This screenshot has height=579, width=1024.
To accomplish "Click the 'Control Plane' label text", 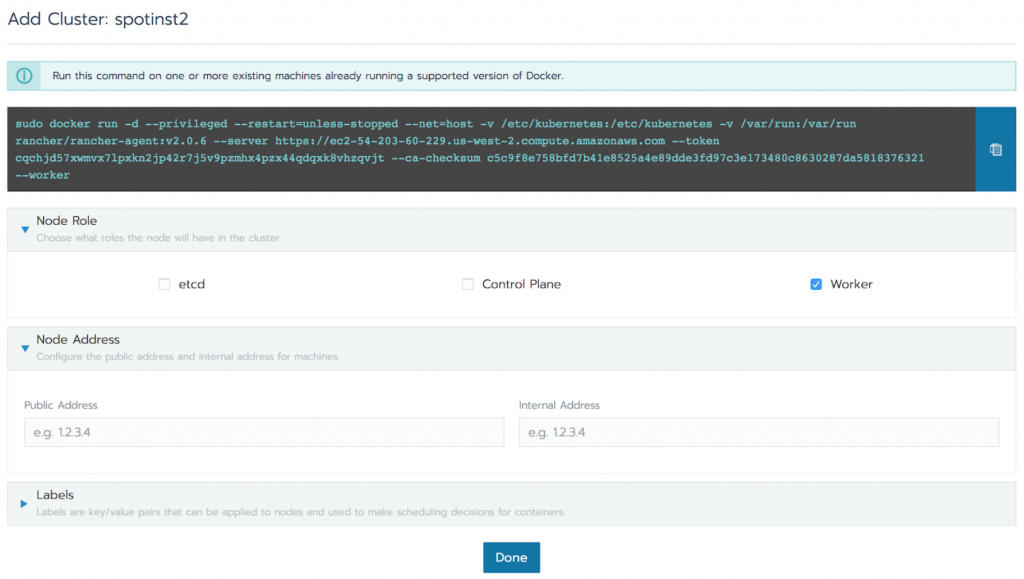I will coord(521,285).
